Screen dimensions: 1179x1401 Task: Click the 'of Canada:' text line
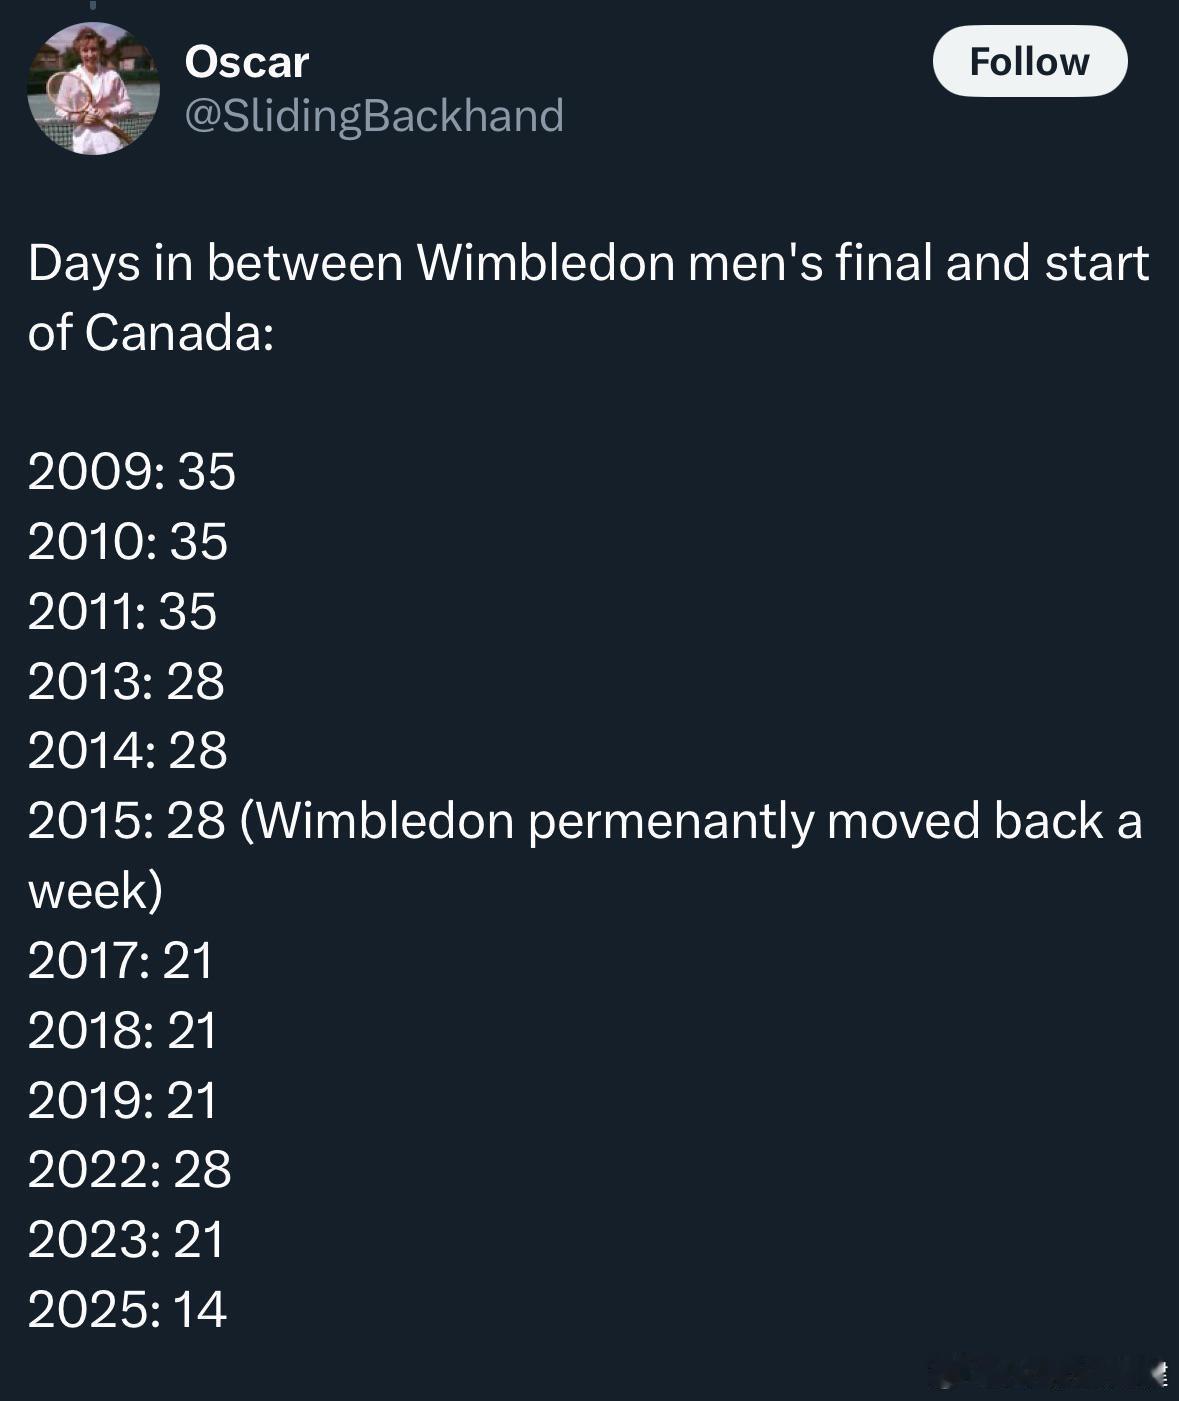pyautogui.click(x=151, y=332)
